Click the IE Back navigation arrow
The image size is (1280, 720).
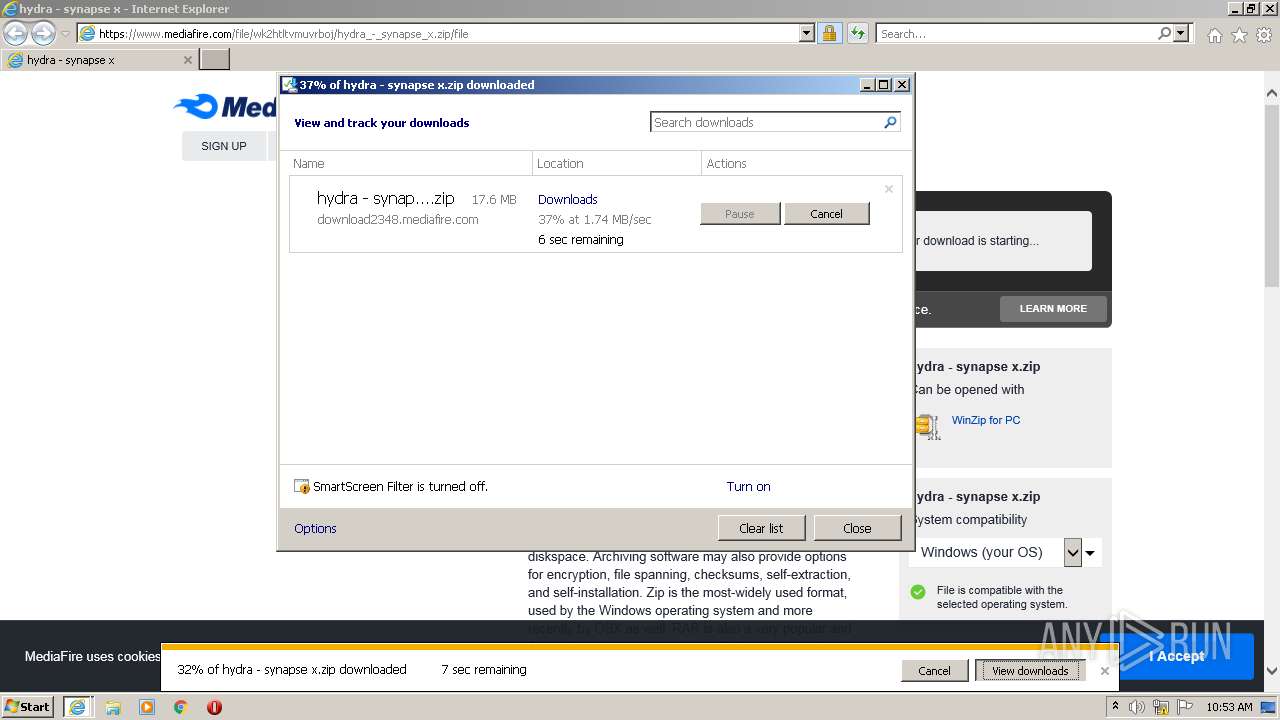tap(15, 33)
